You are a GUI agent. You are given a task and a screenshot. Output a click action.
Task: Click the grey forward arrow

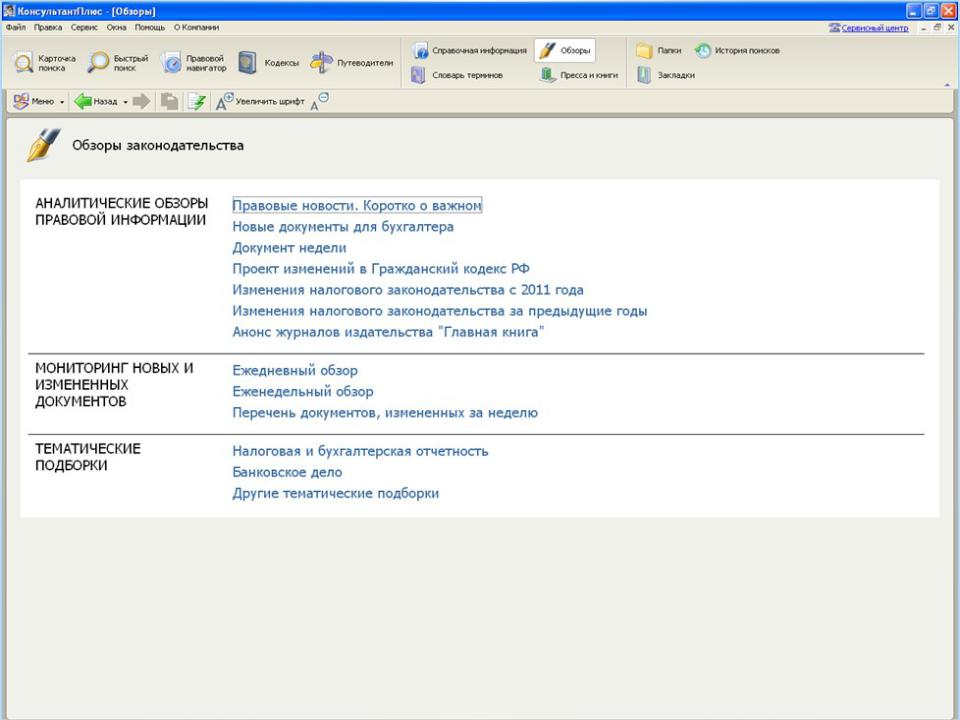[141, 101]
